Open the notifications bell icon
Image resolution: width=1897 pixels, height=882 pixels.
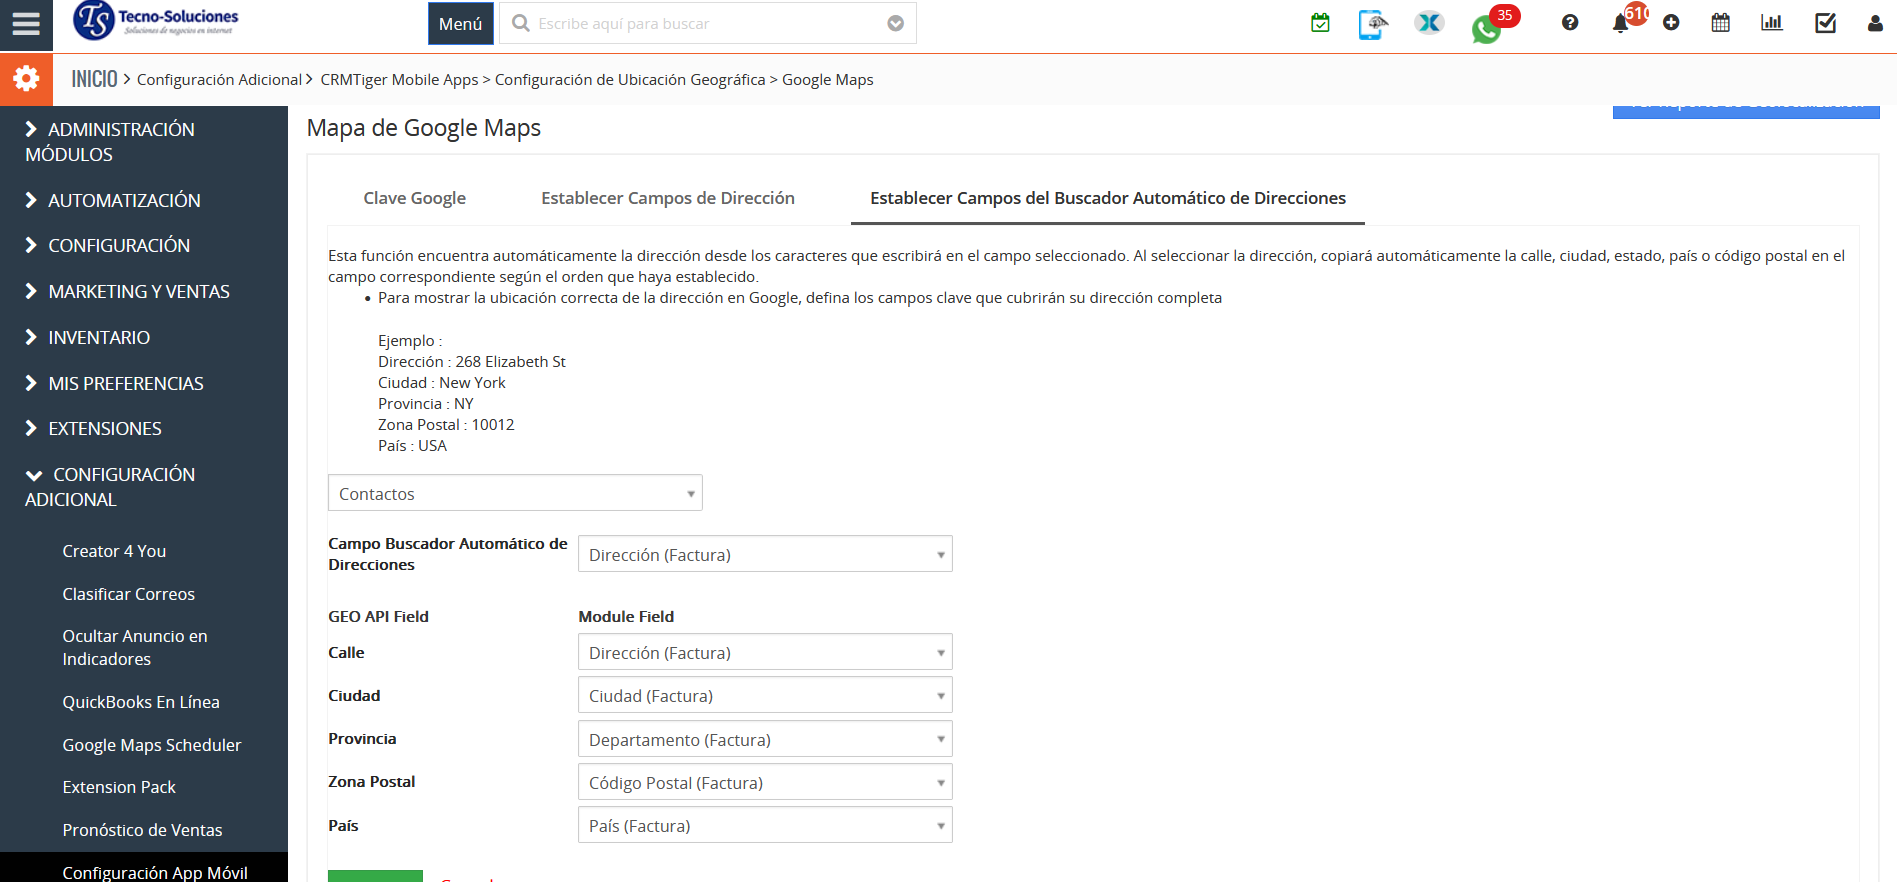tap(1620, 23)
